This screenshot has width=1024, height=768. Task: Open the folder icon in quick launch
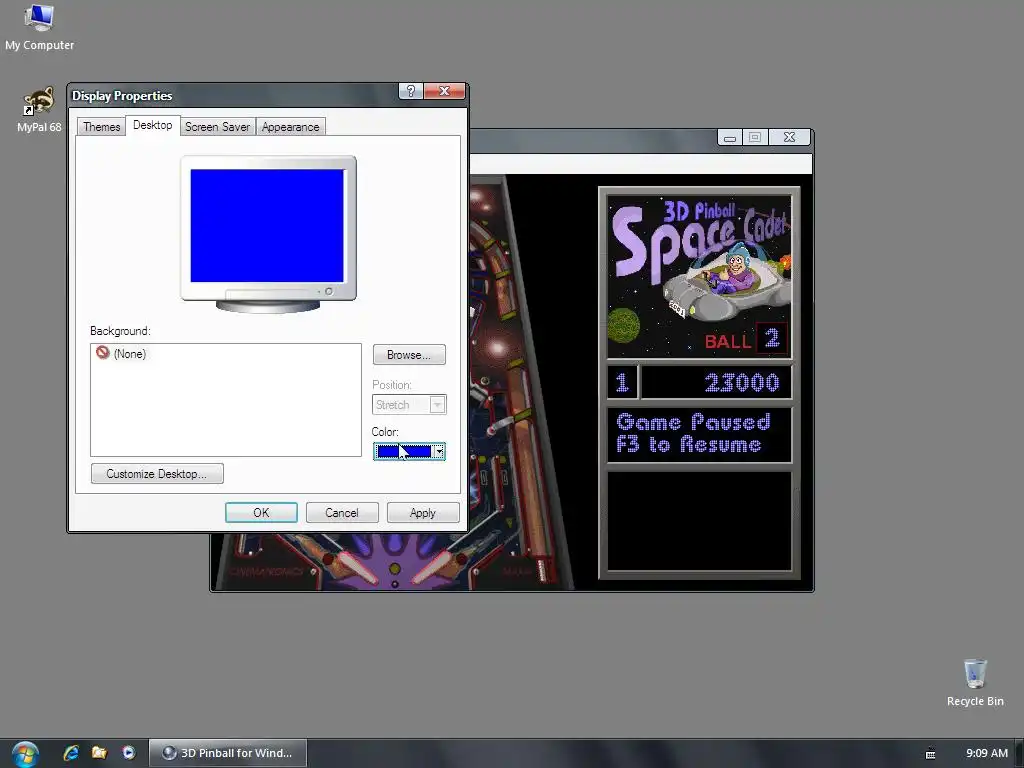click(99, 753)
